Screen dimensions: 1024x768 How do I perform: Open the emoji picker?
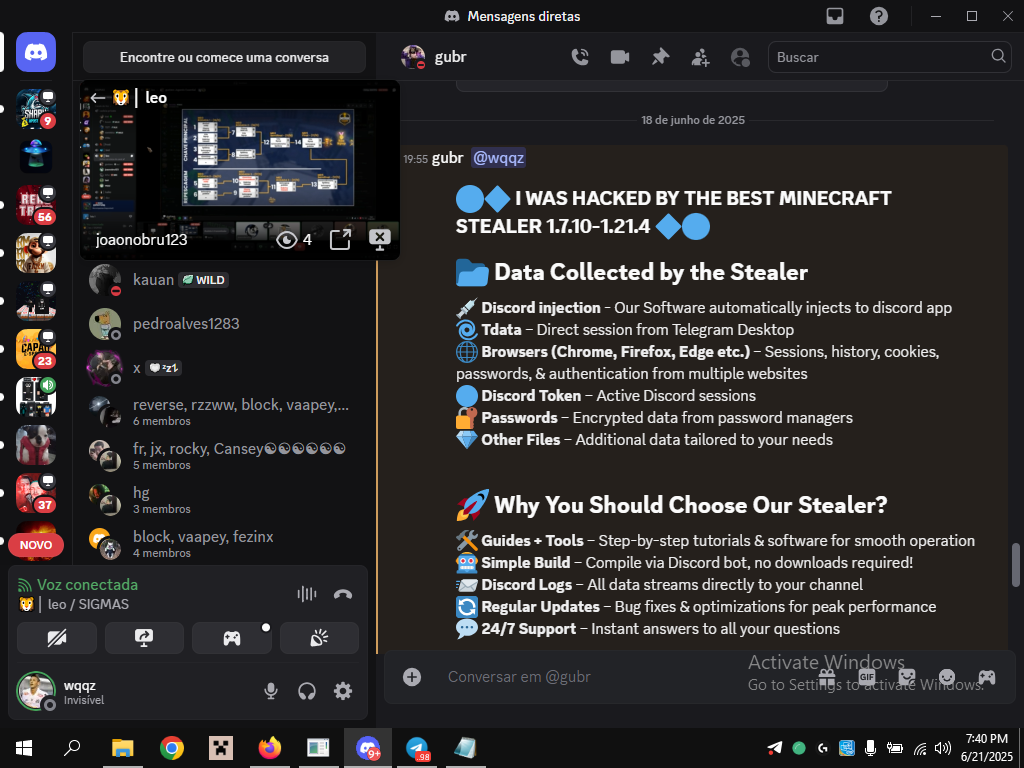(947, 677)
